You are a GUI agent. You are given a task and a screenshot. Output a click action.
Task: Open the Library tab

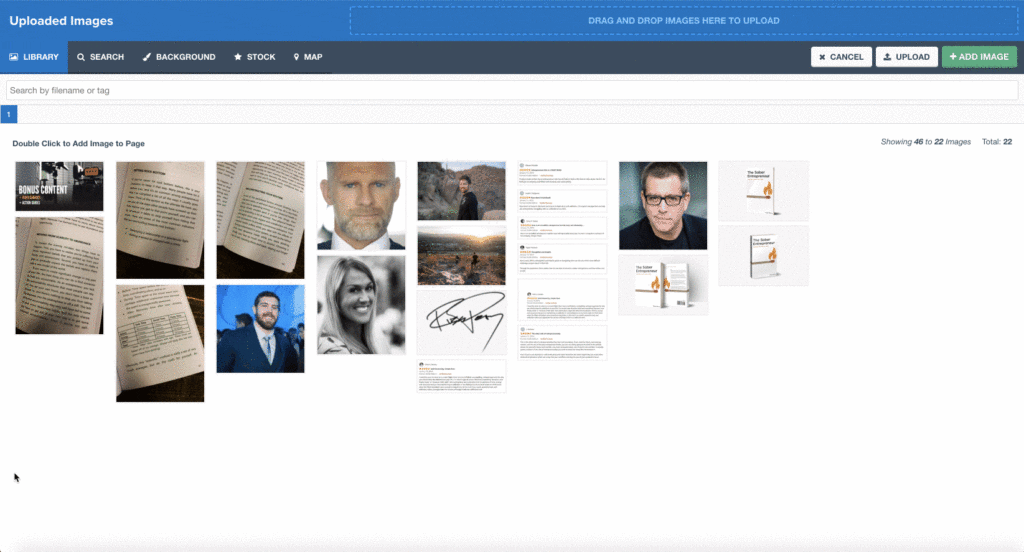(x=34, y=57)
